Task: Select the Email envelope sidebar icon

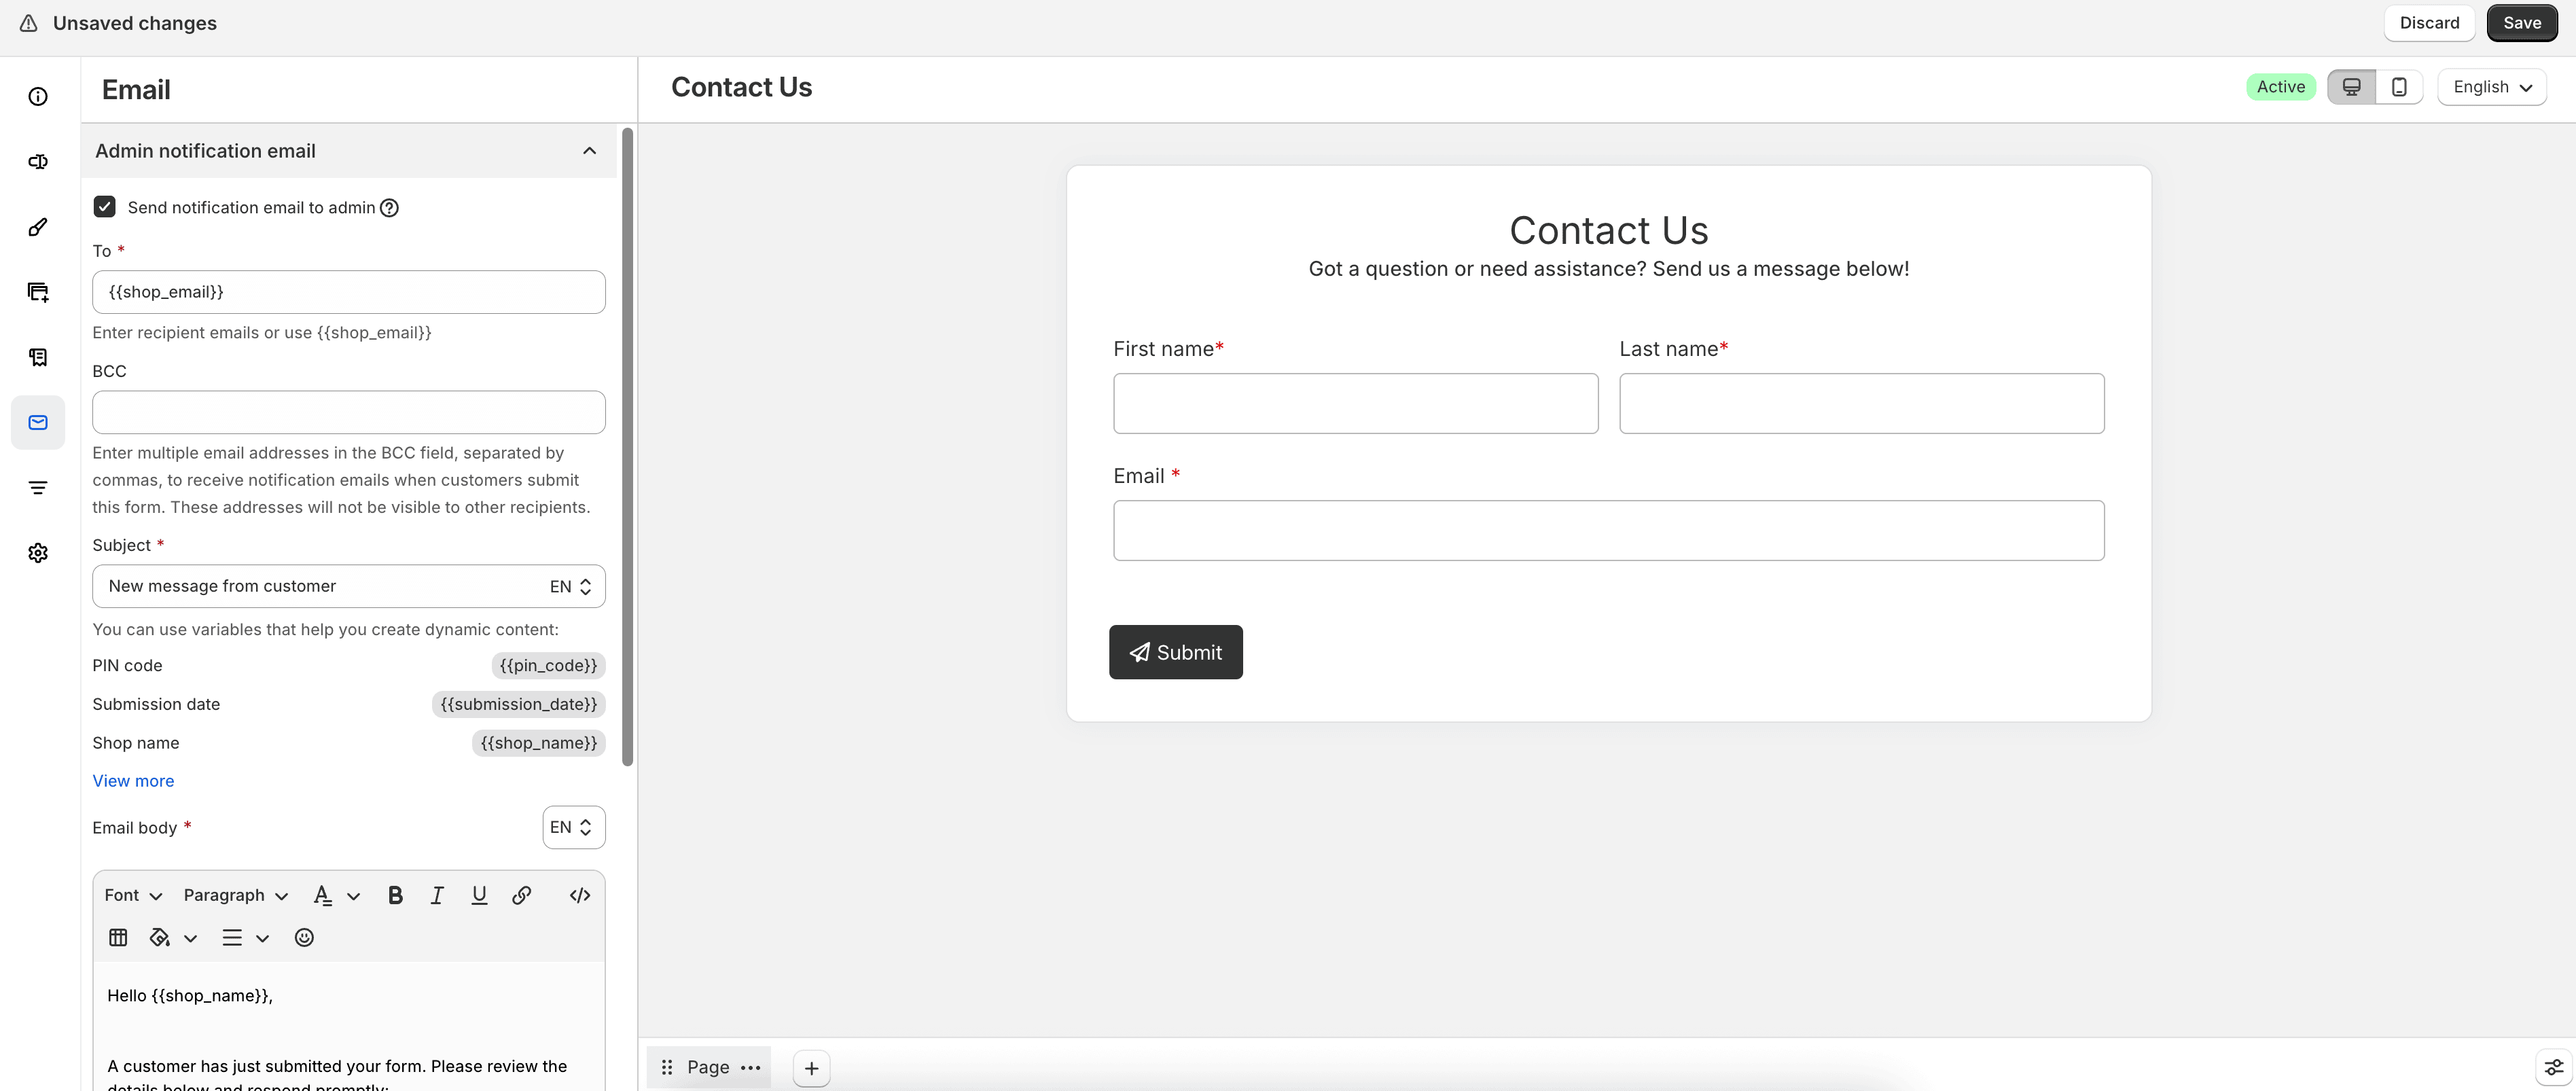Action: [x=38, y=422]
